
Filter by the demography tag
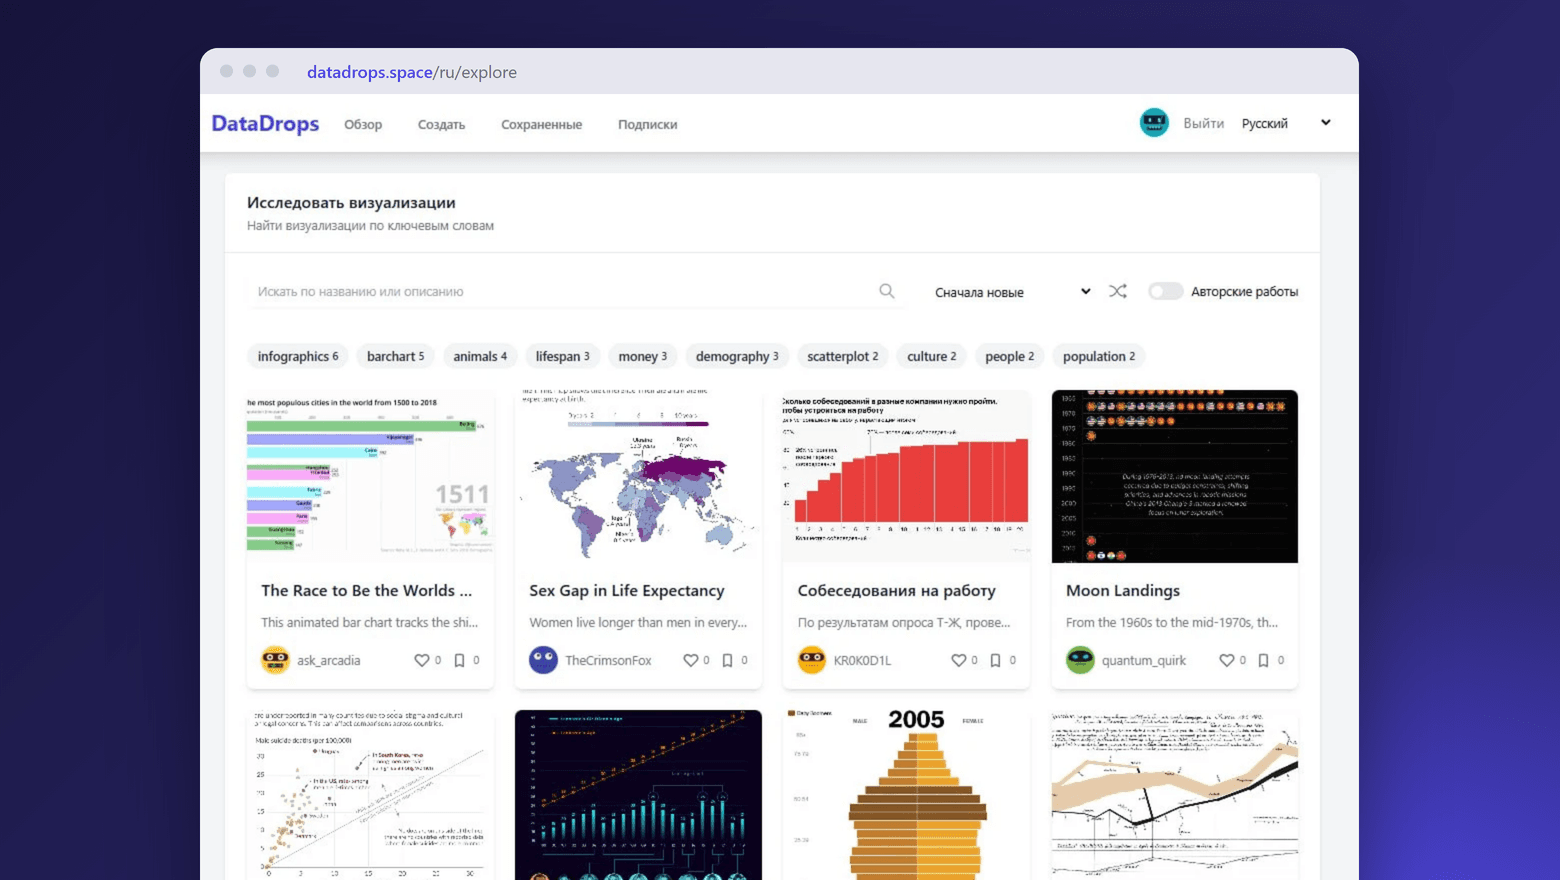pos(737,356)
